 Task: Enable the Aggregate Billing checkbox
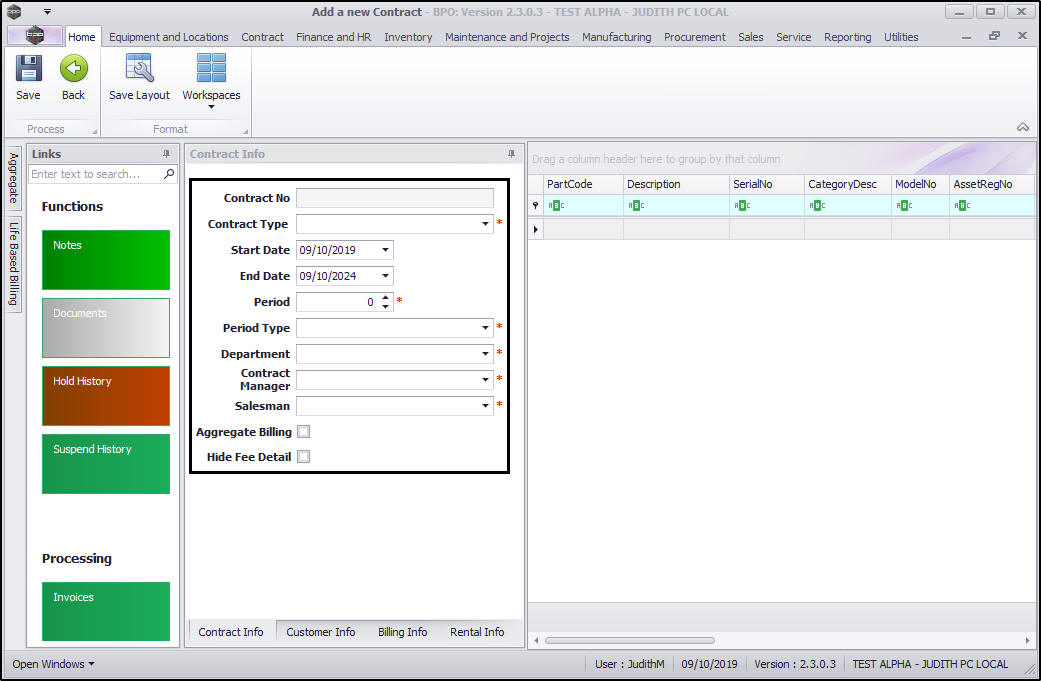[x=304, y=432]
